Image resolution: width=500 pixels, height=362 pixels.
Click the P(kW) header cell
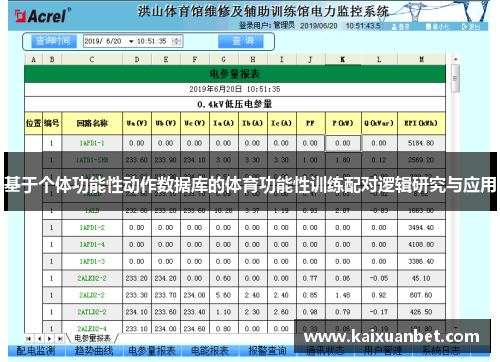[x=343, y=123]
